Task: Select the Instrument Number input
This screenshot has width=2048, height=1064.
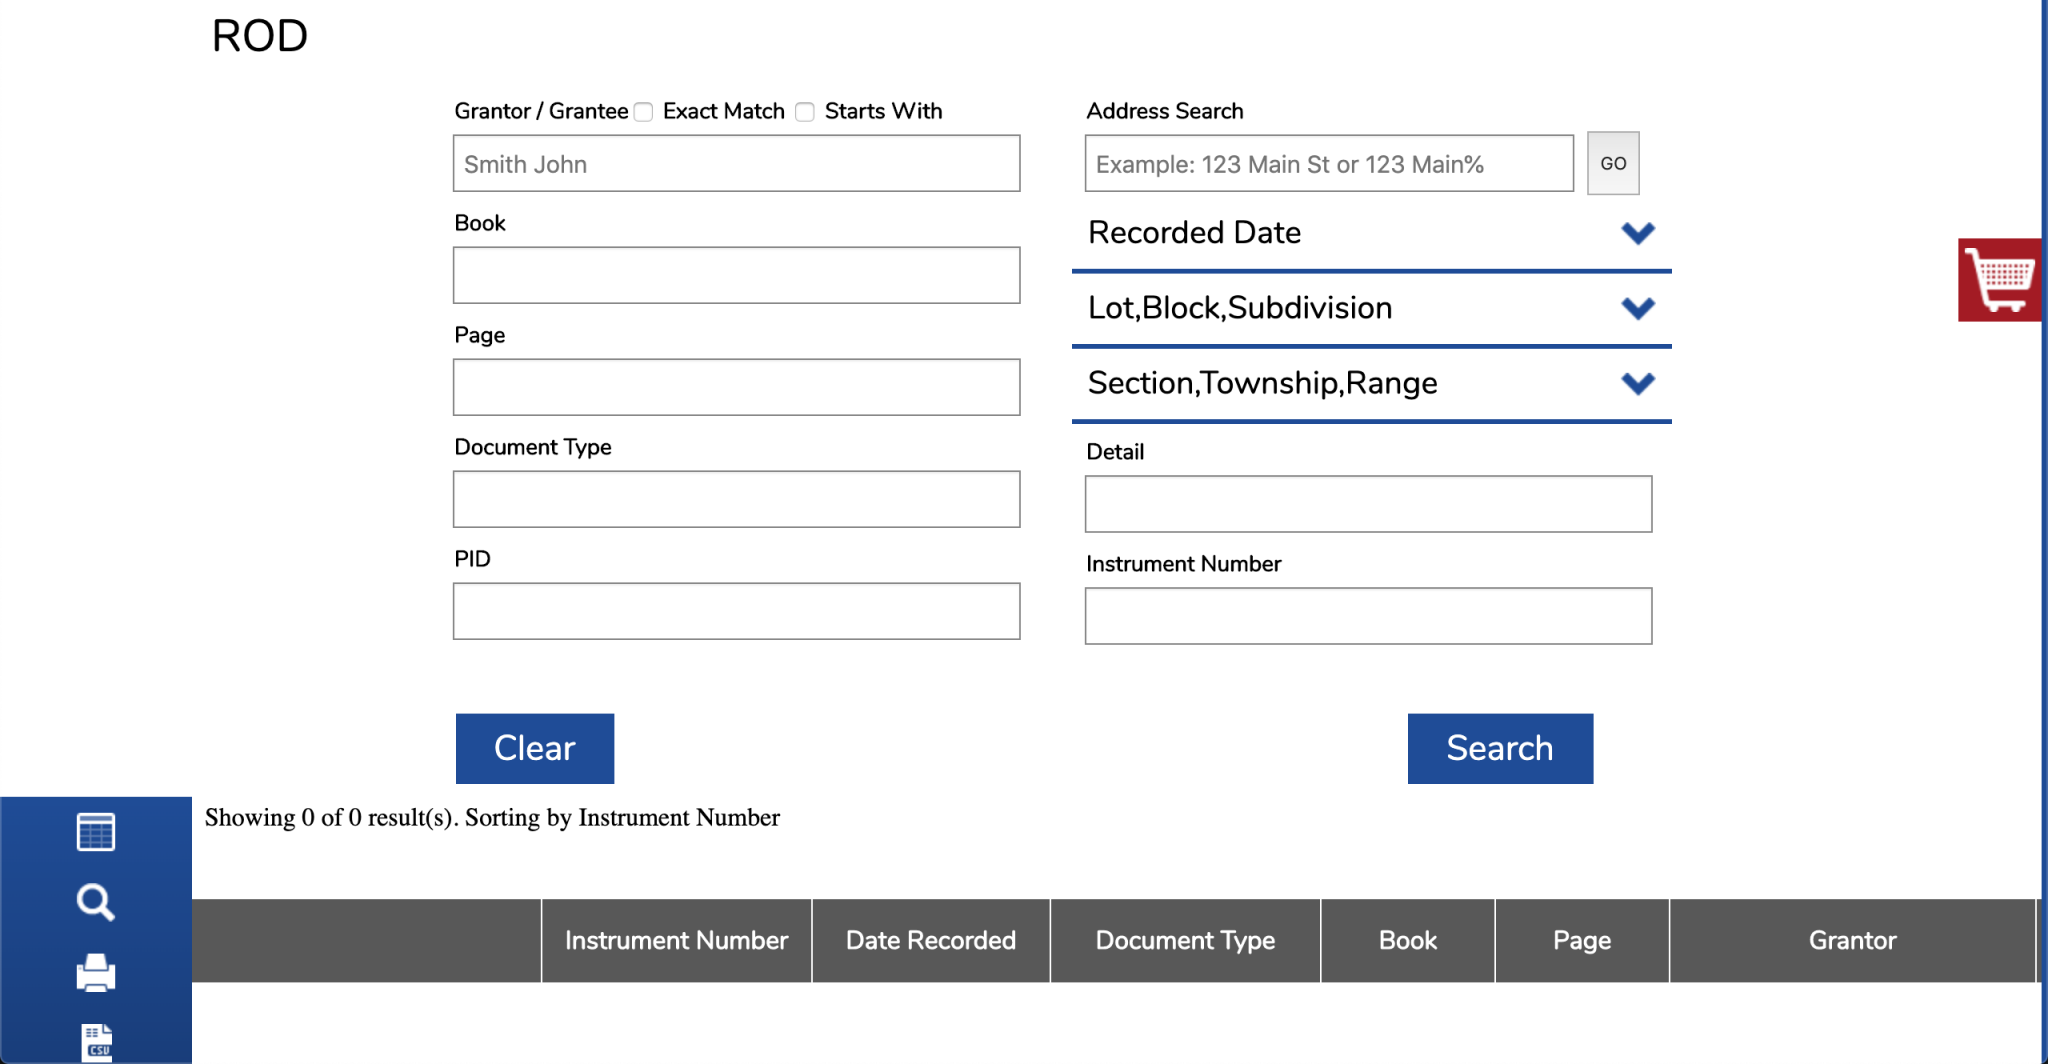Action: (x=1368, y=615)
